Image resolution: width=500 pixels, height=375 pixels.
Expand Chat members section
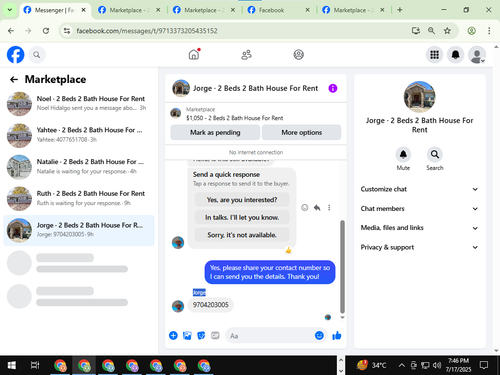coord(419,209)
